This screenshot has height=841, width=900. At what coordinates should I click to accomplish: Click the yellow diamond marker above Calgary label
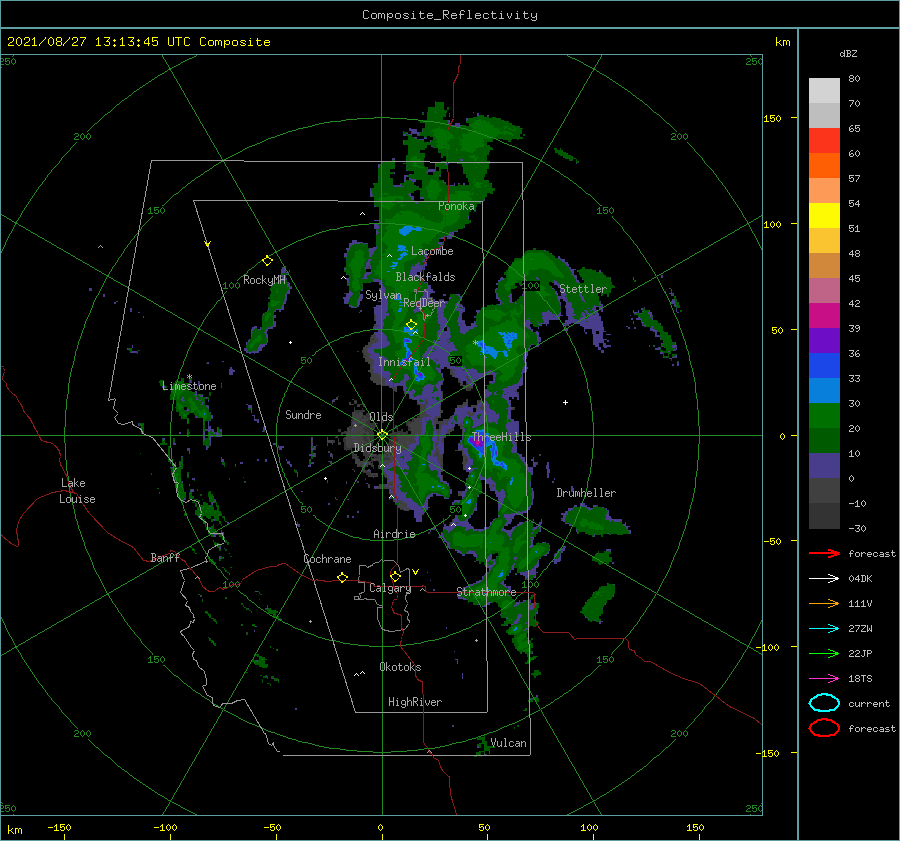(x=395, y=576)
